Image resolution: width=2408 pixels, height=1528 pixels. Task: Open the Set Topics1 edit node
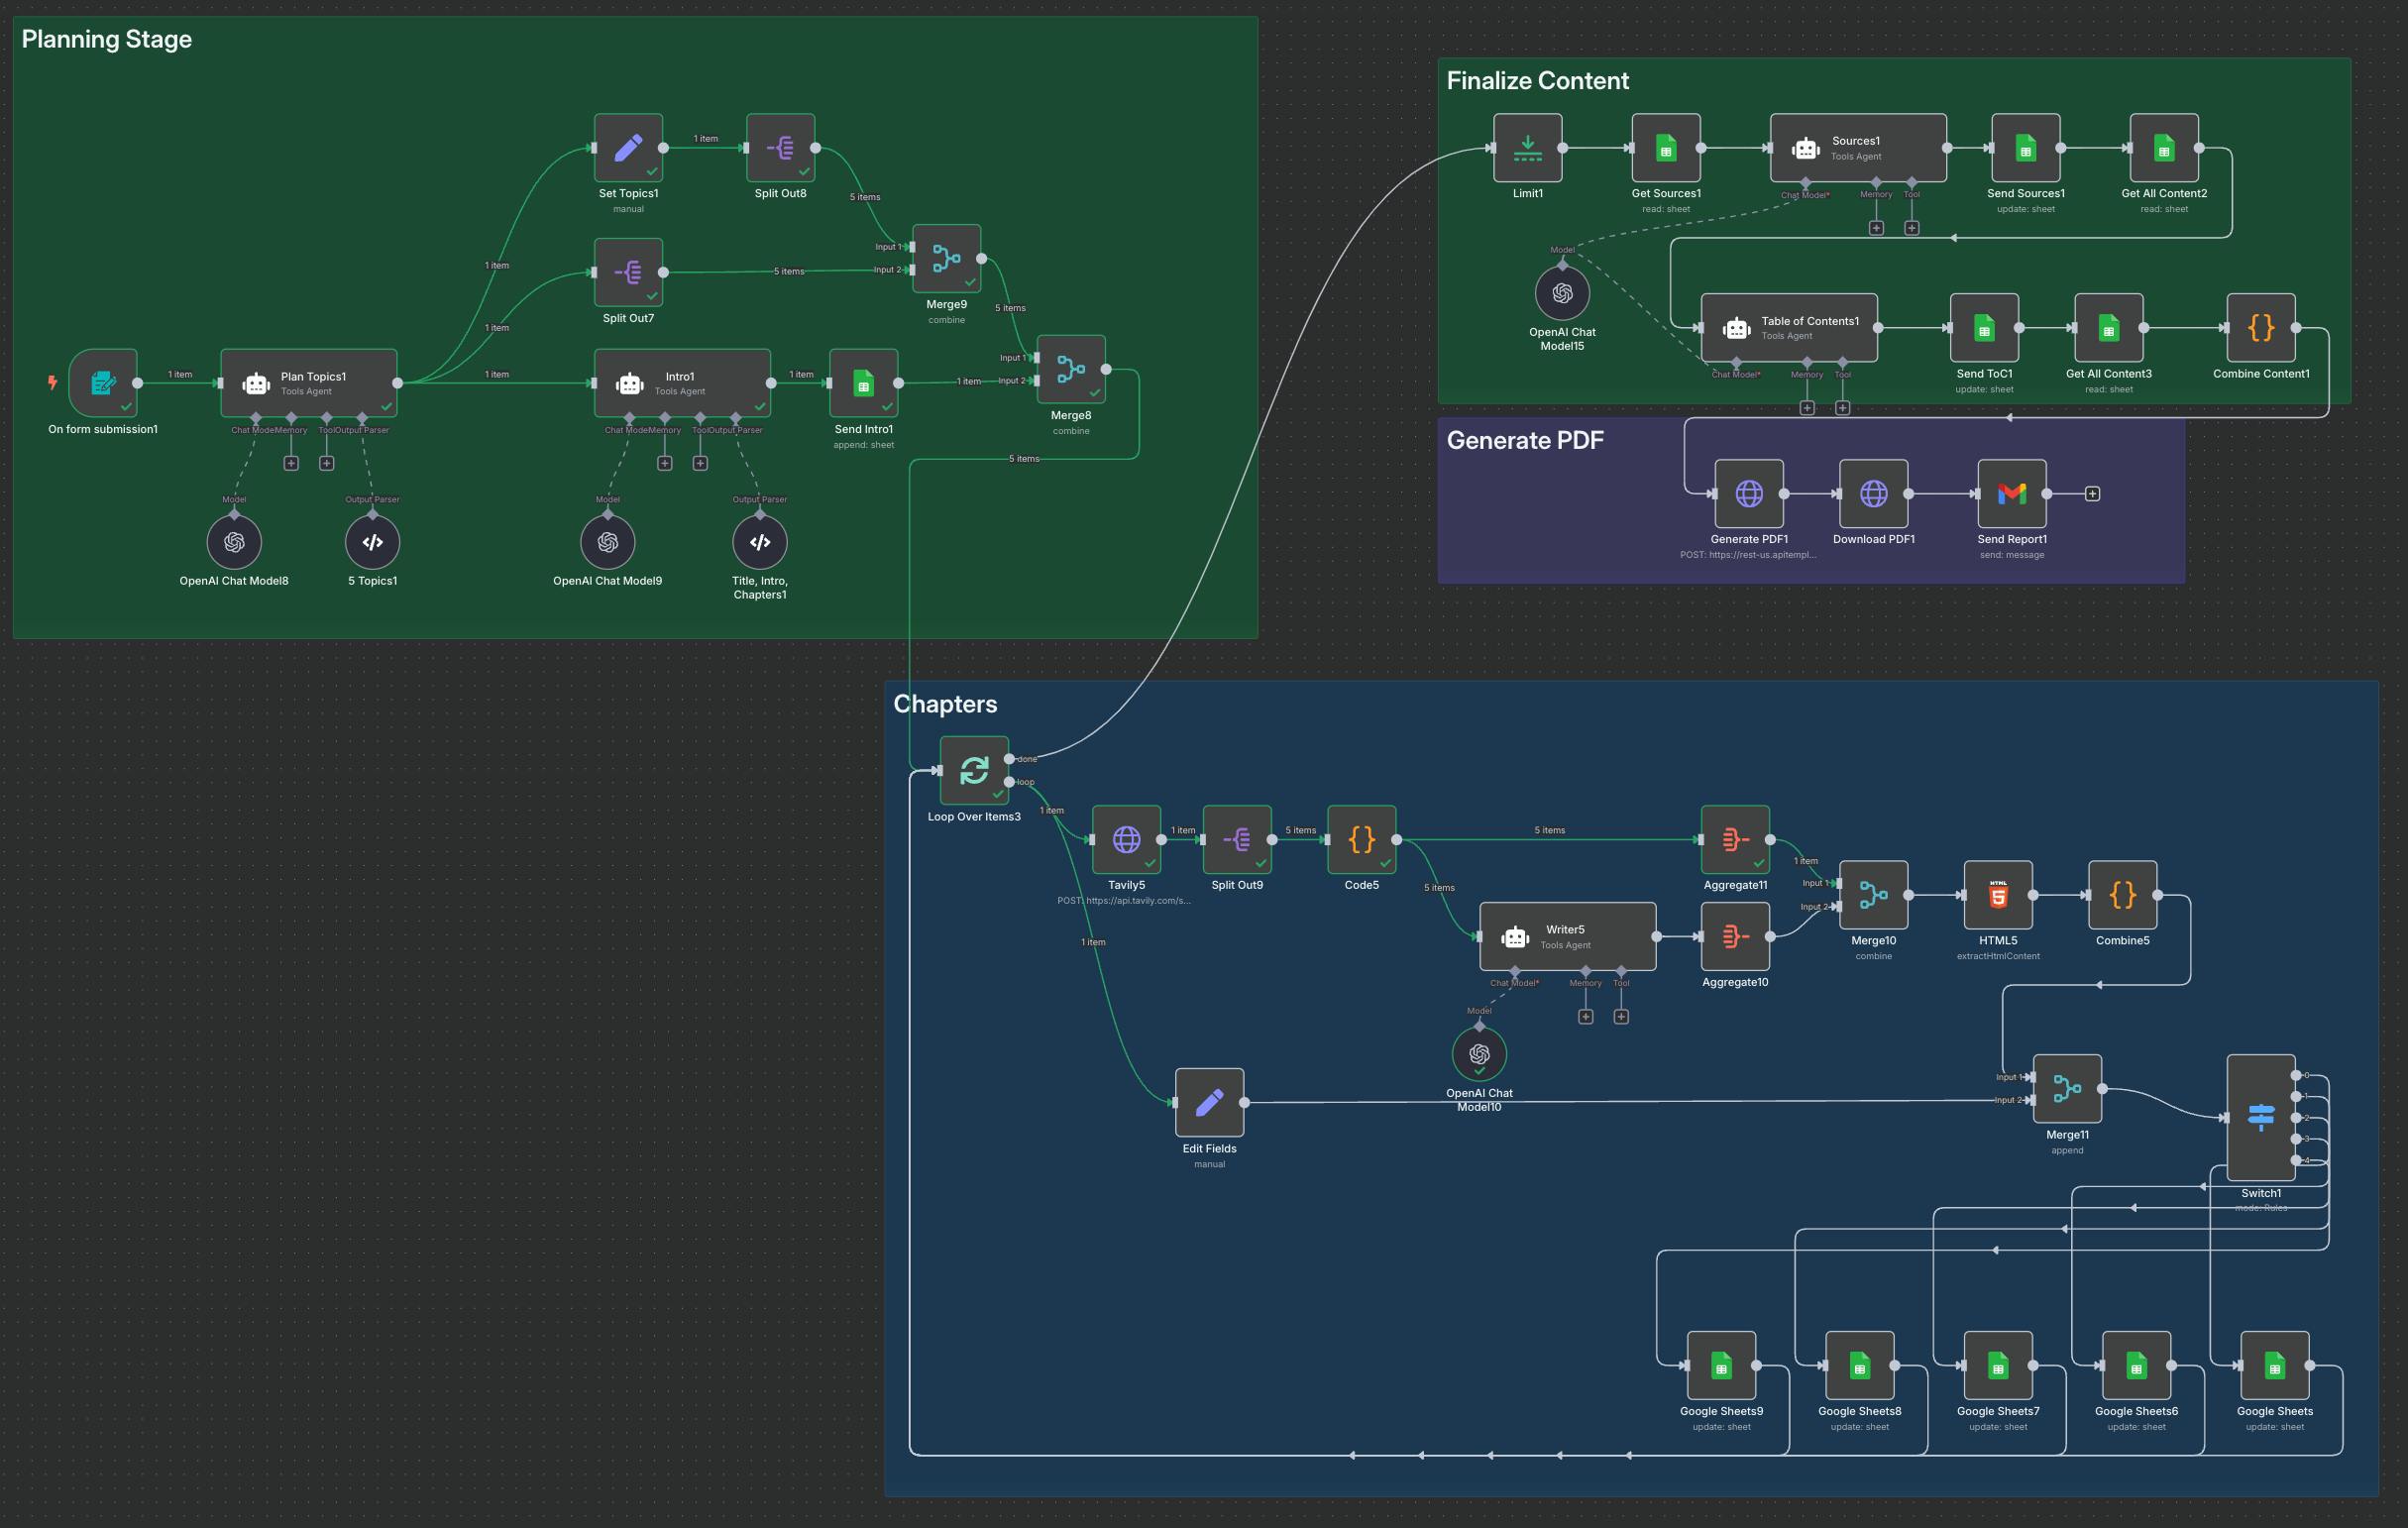point(628,148)
